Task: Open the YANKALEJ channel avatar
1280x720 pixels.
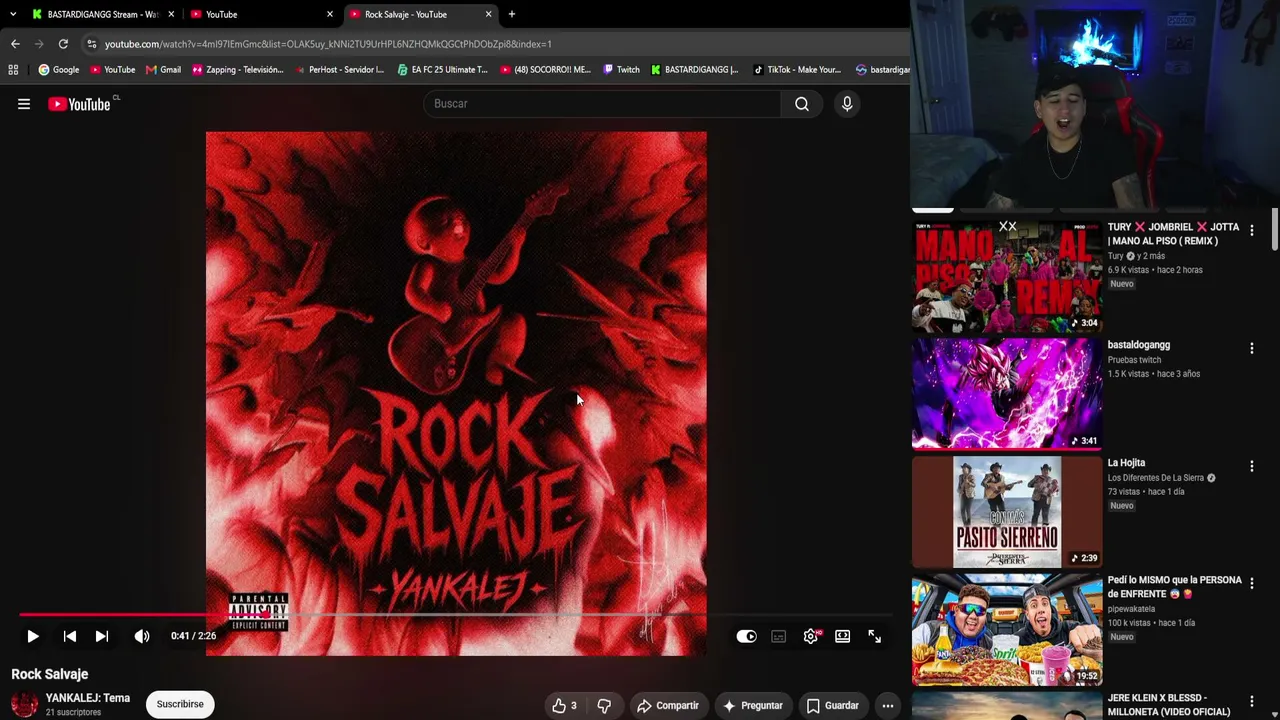Action: click(24, 704)
